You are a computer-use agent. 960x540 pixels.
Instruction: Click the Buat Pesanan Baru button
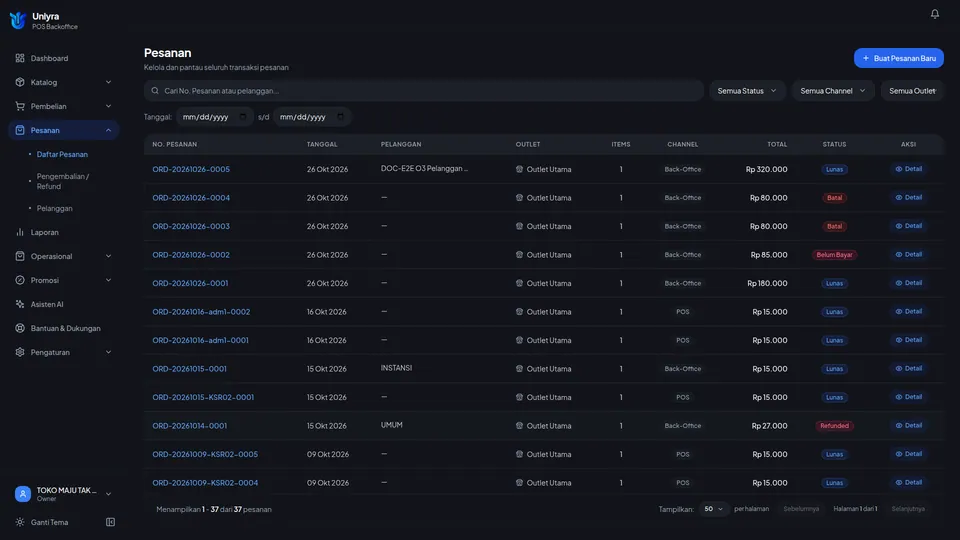pos(899,58)
